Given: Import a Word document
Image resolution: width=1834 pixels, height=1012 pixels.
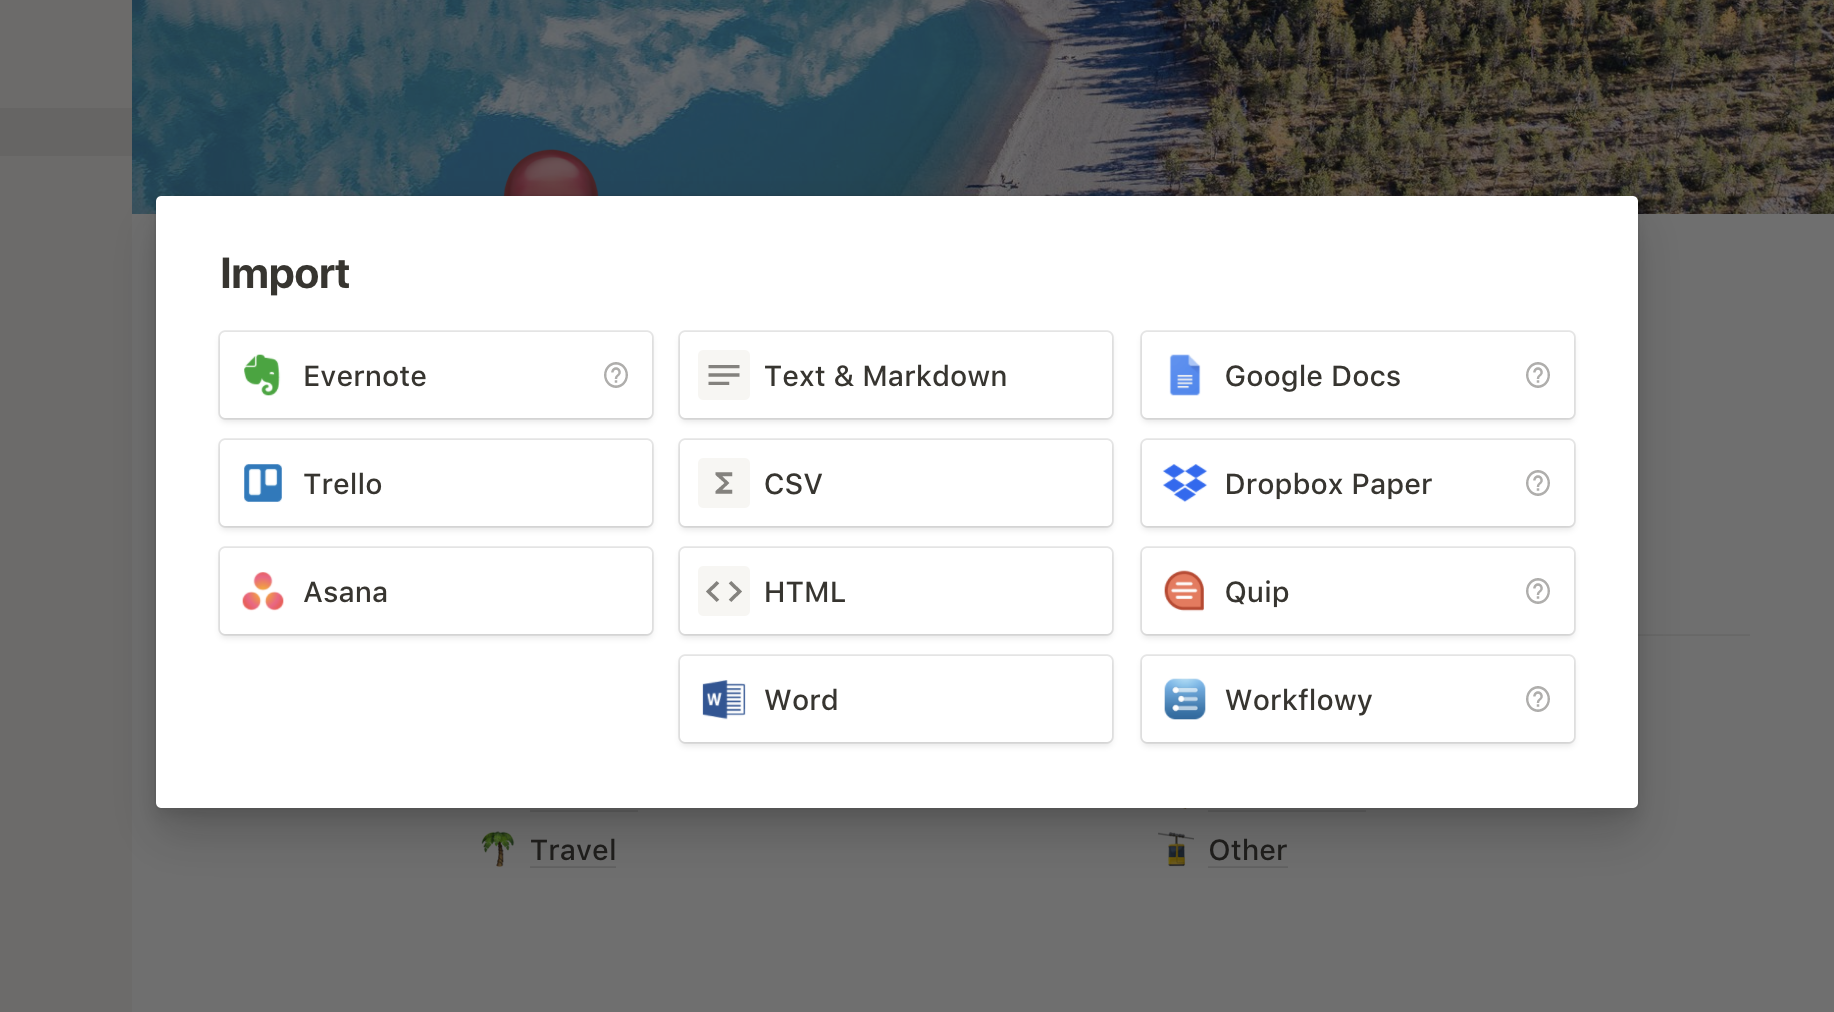Looking at the screenshot, I should pyautogui.click(x=896, y=699).
